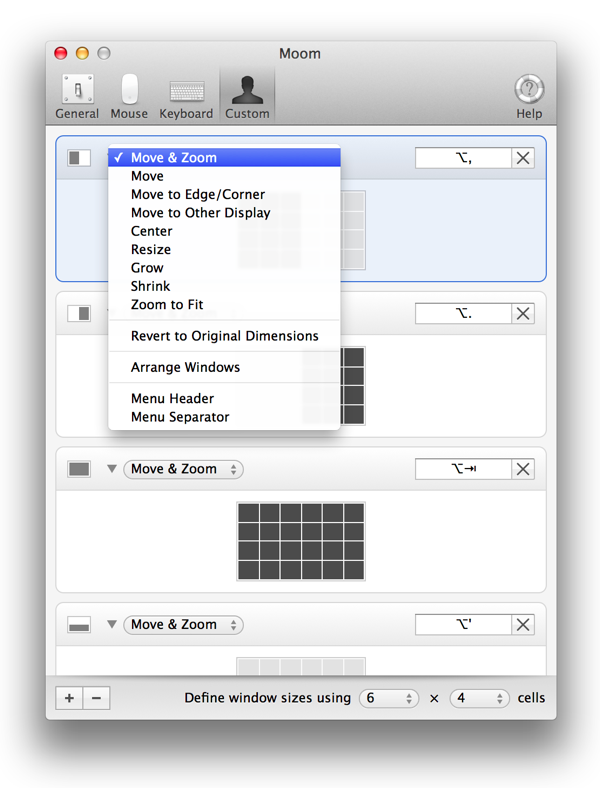Choose Move & Zoom in the popup menu
The width and height of the screenshot is (600, 788).
click(224, 158)
